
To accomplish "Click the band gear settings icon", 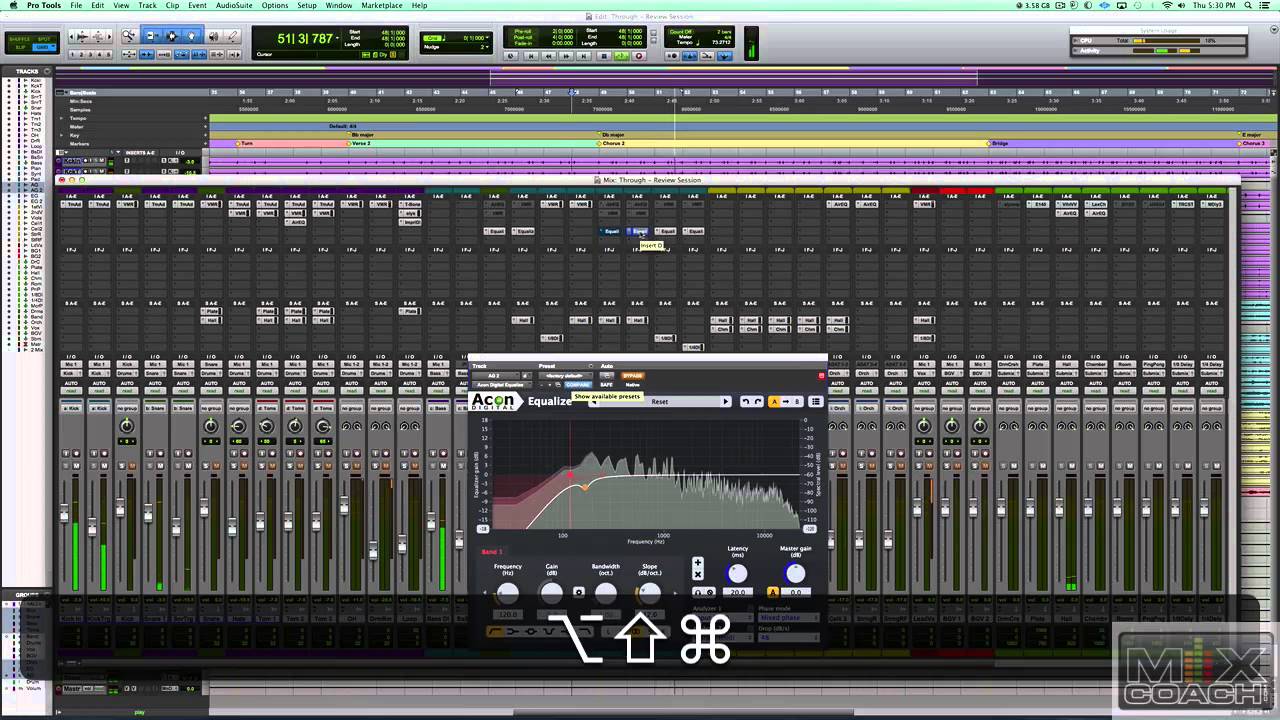I will 578,592.
